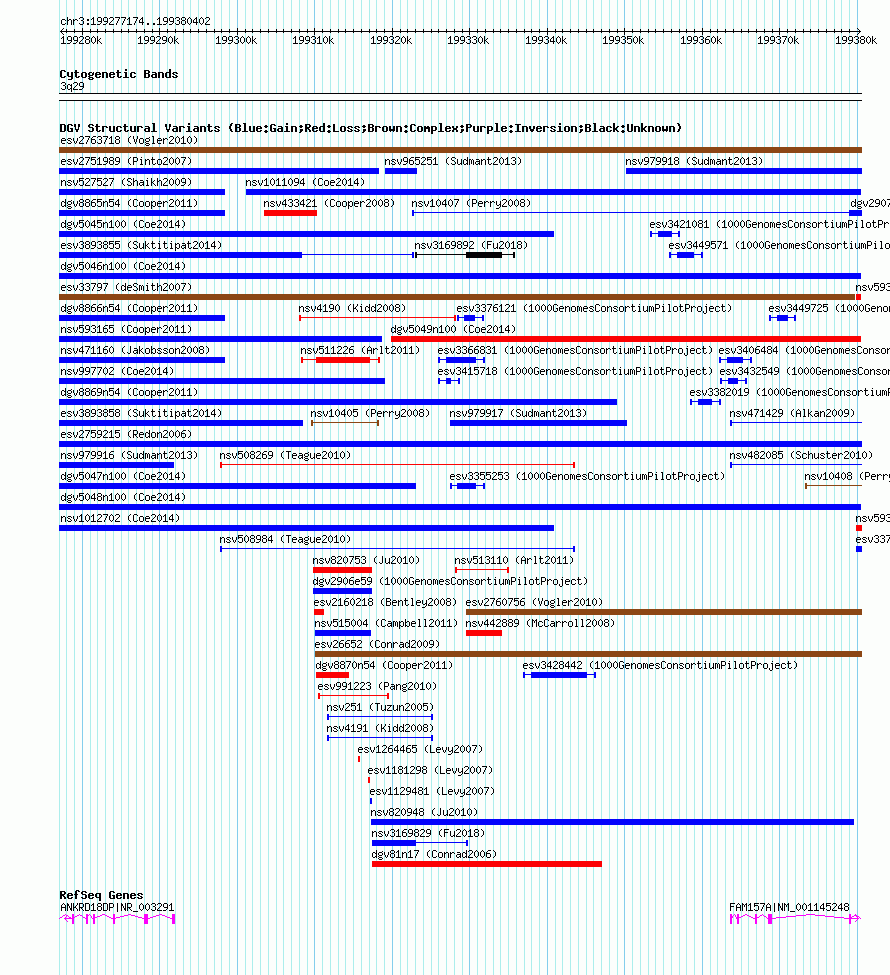This screenshot has width=890, height=975.
Task: Open the nsv820948 (Ju2010) variant label
Action: coord(424,812)
